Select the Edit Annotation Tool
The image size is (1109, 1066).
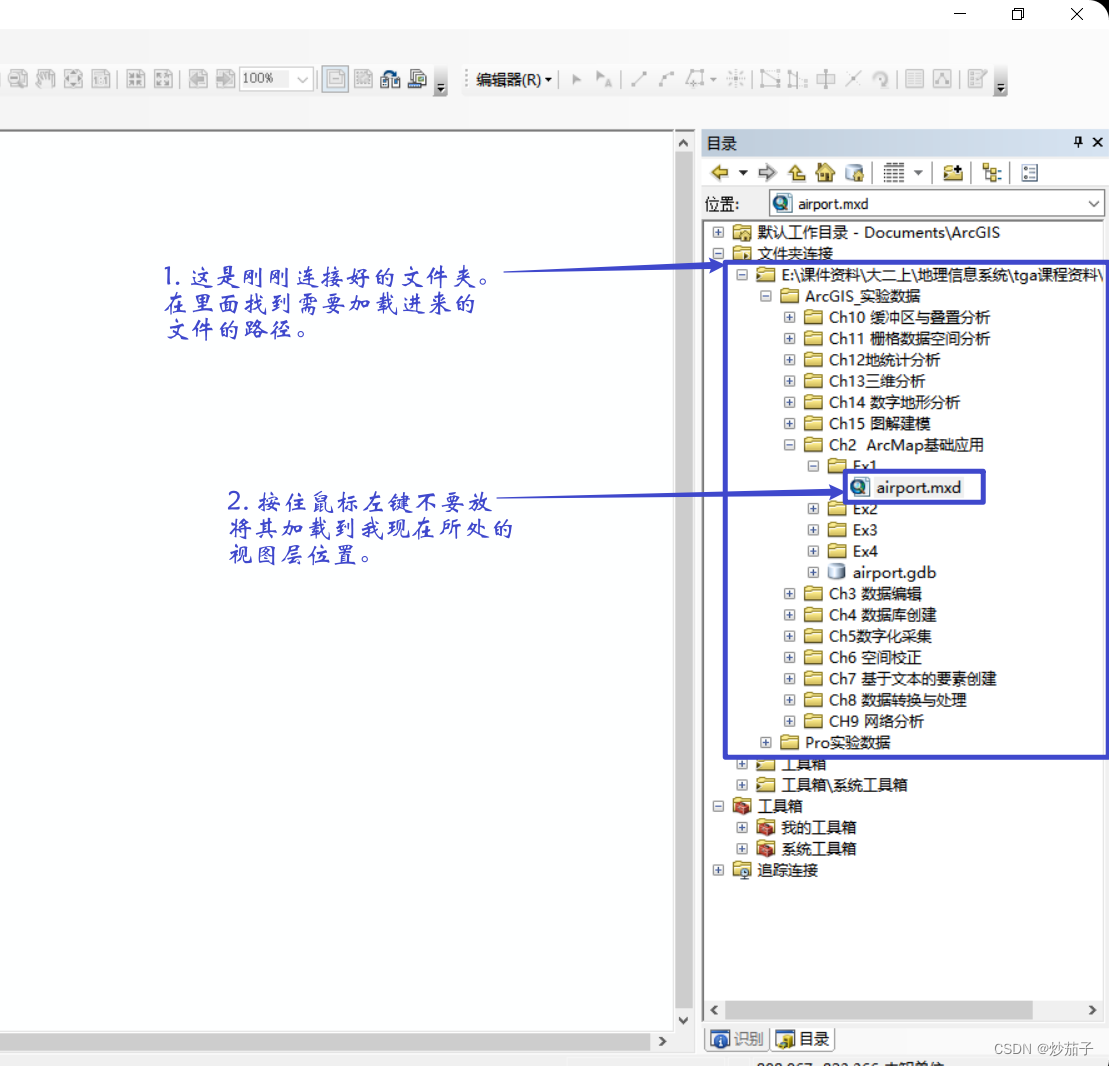click(603, 79)
